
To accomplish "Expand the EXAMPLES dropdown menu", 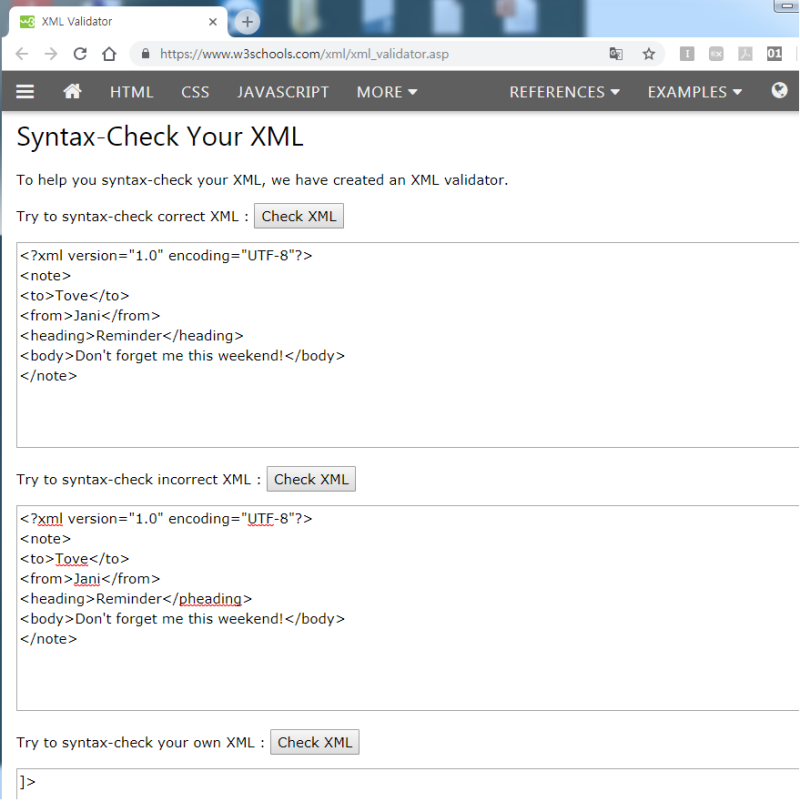I will [694, 91].
